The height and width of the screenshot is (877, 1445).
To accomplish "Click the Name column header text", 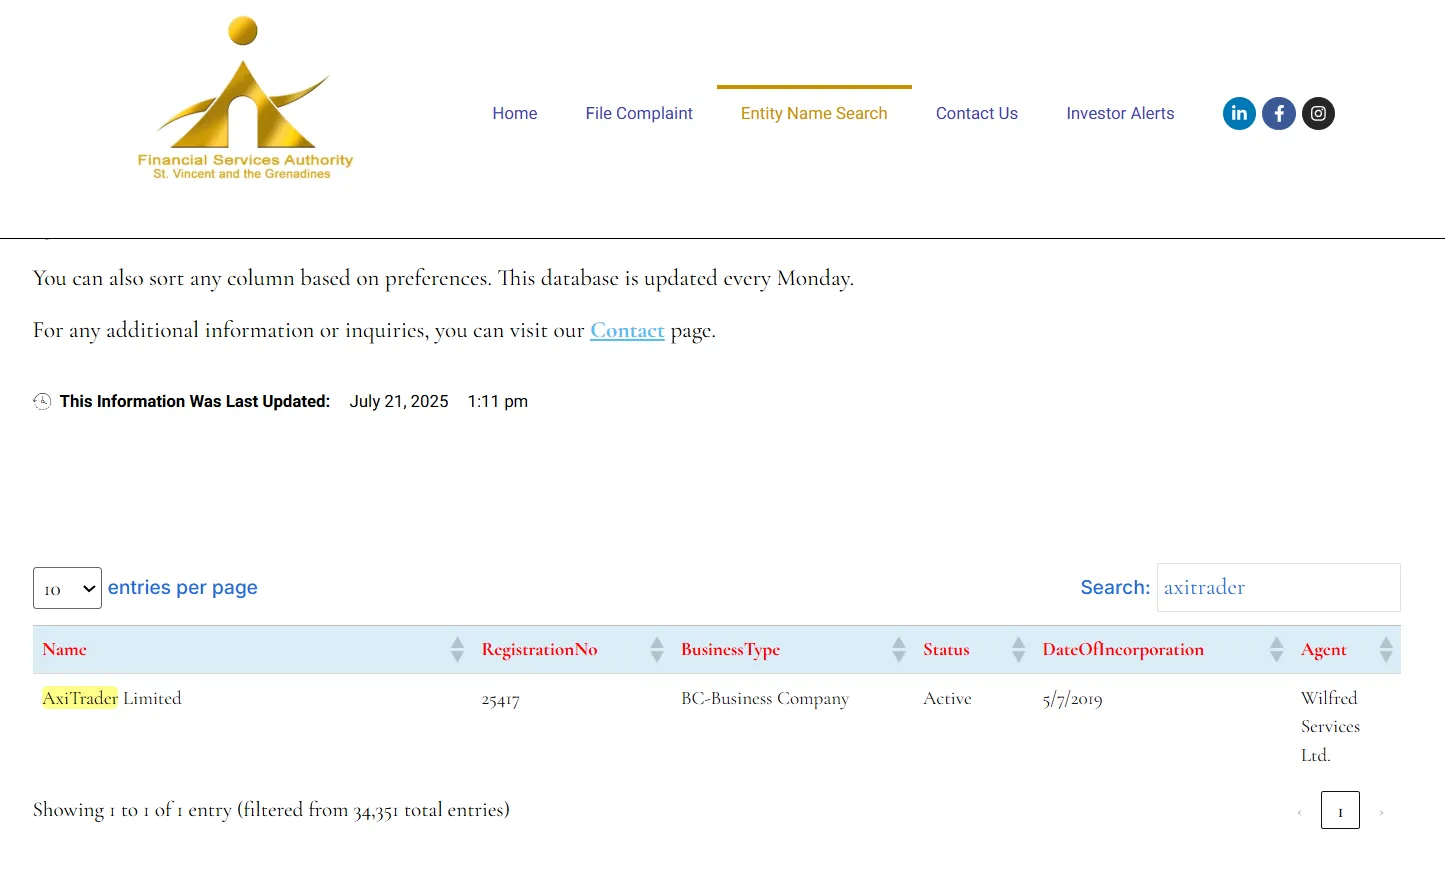I will coord(65,650).
